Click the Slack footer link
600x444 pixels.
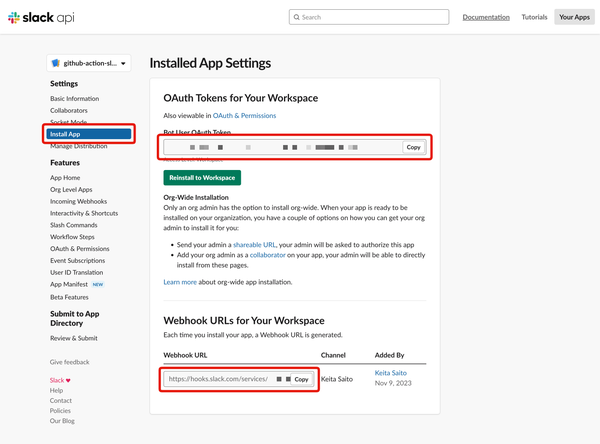57,380
